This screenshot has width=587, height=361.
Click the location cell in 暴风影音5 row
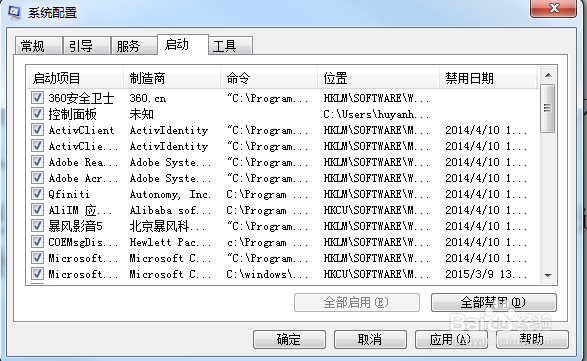(376, 227)
